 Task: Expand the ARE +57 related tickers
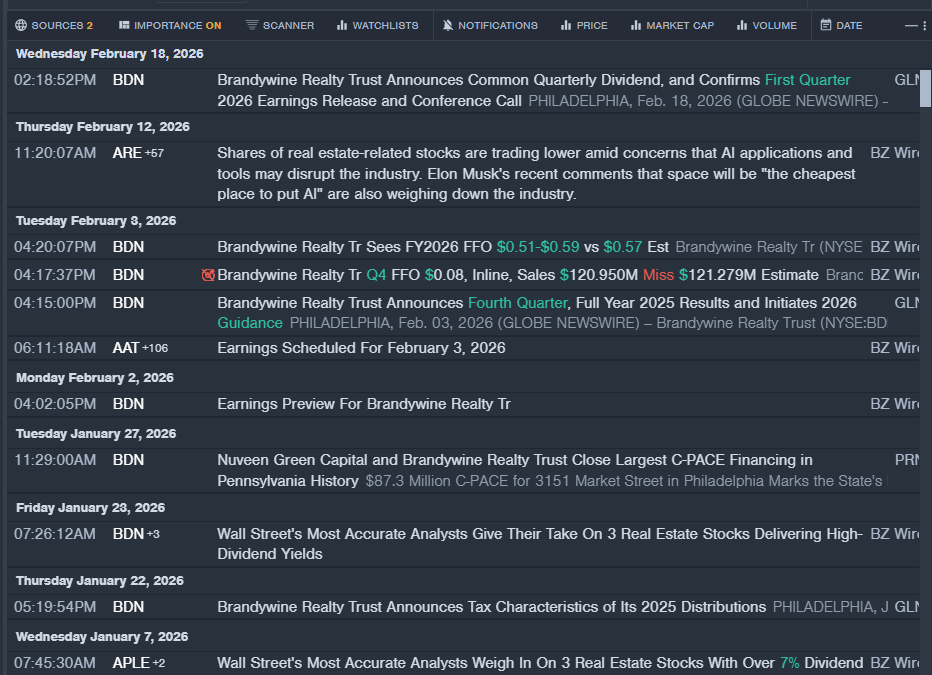[153, 153]
